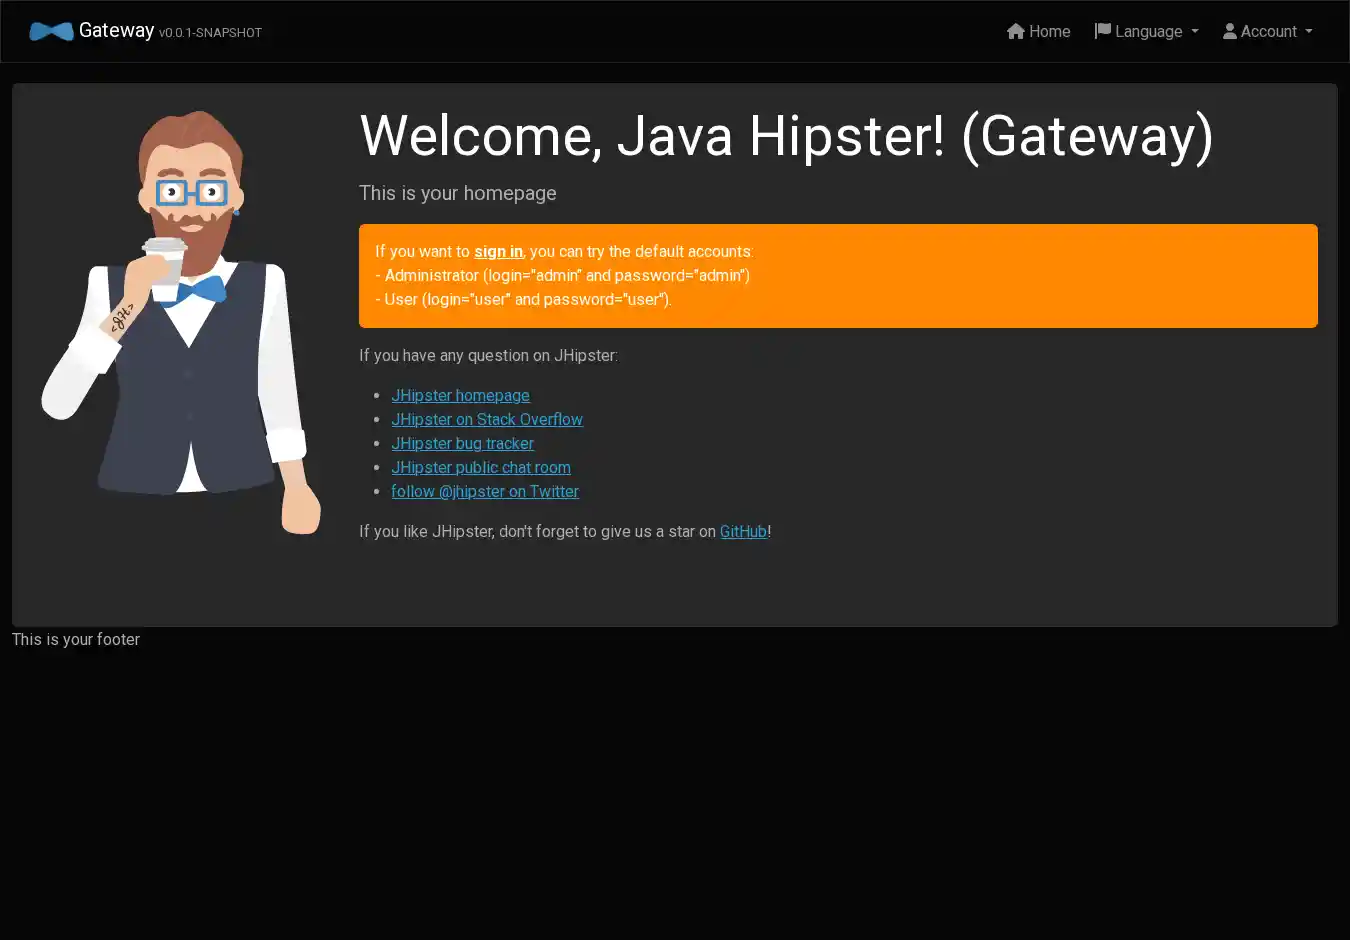Open the Account dropdown caret
The image size is (1350, 940).
[x=1309, y=32]
